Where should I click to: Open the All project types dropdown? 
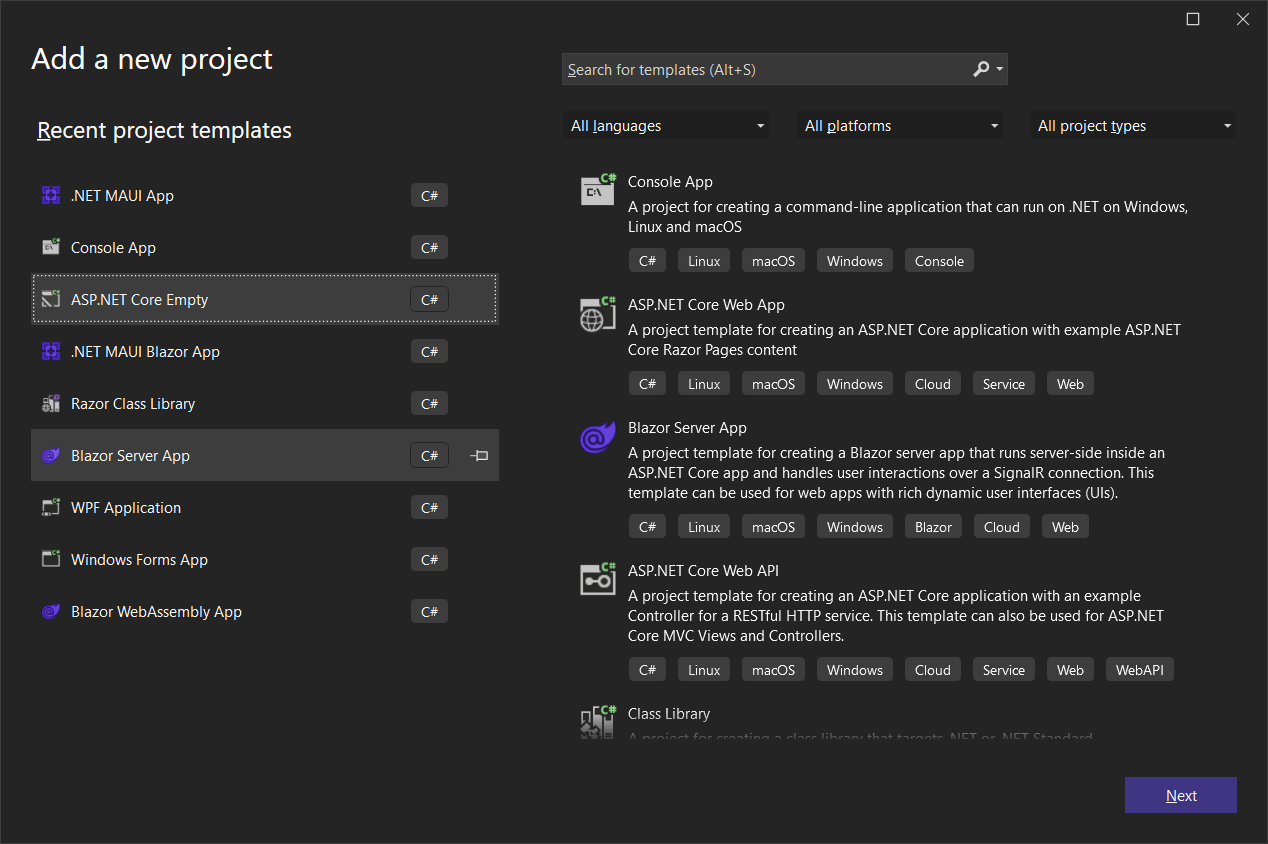click(x=1133, y=126)
